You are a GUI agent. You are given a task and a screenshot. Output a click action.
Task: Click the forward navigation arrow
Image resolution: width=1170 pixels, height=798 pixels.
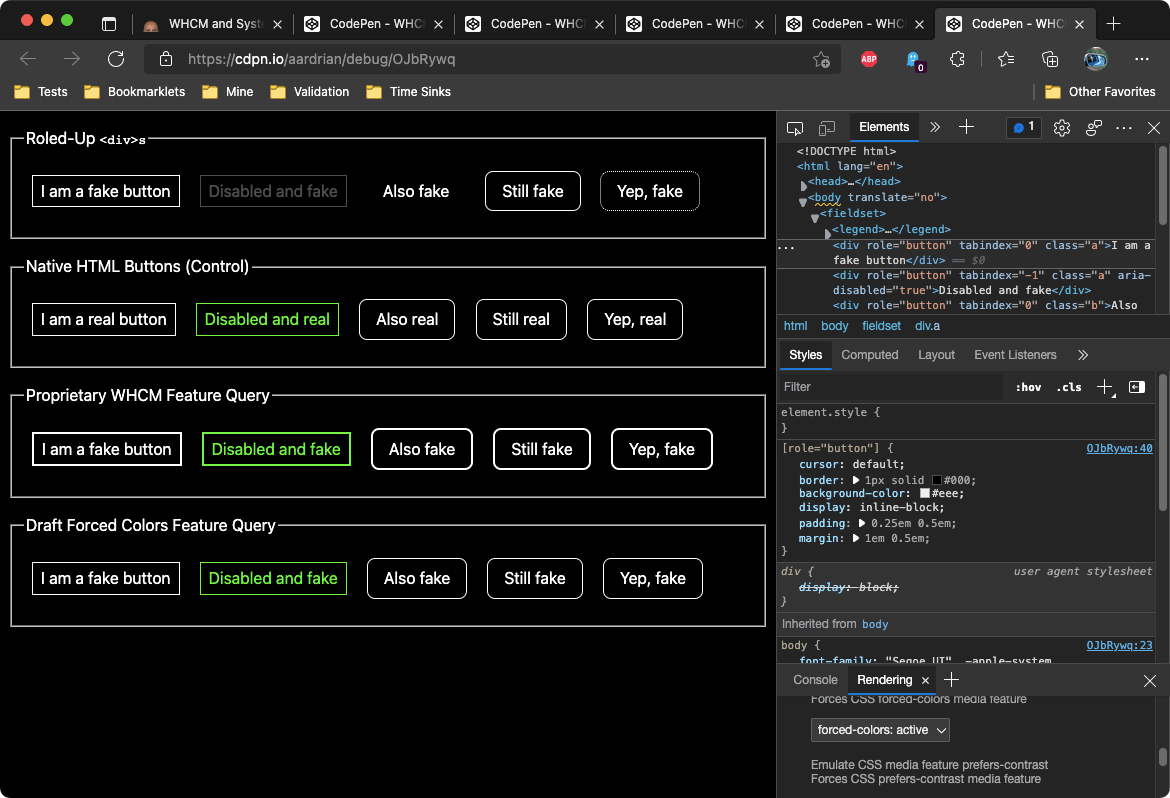pyautogui.click(x=72, y=59)
